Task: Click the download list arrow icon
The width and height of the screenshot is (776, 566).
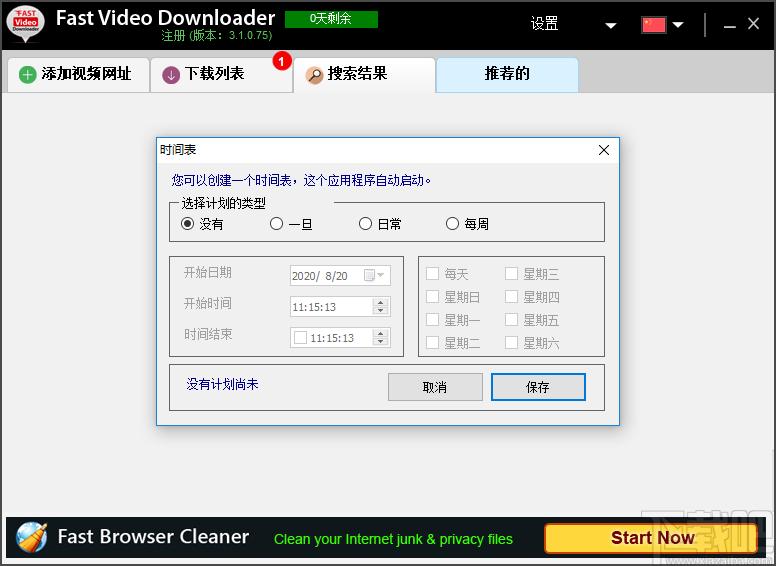Action: [171, 75]
